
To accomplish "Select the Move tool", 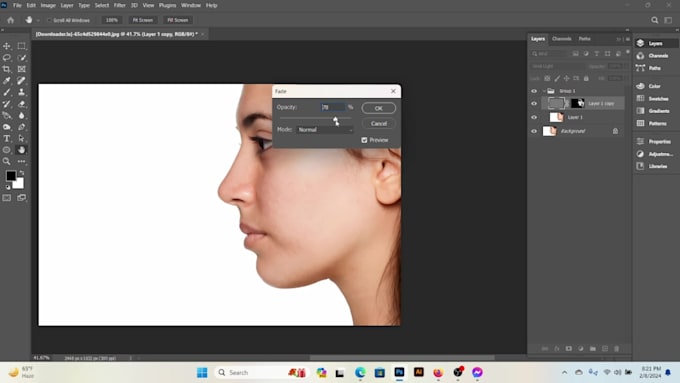I will tap(7, 46).
